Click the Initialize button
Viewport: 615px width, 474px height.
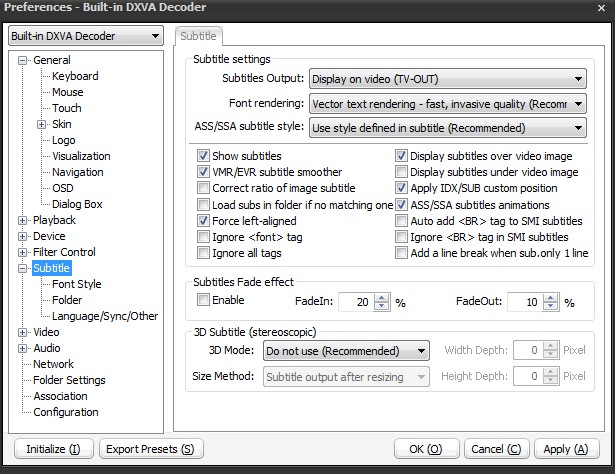click(x=53, y=449)
